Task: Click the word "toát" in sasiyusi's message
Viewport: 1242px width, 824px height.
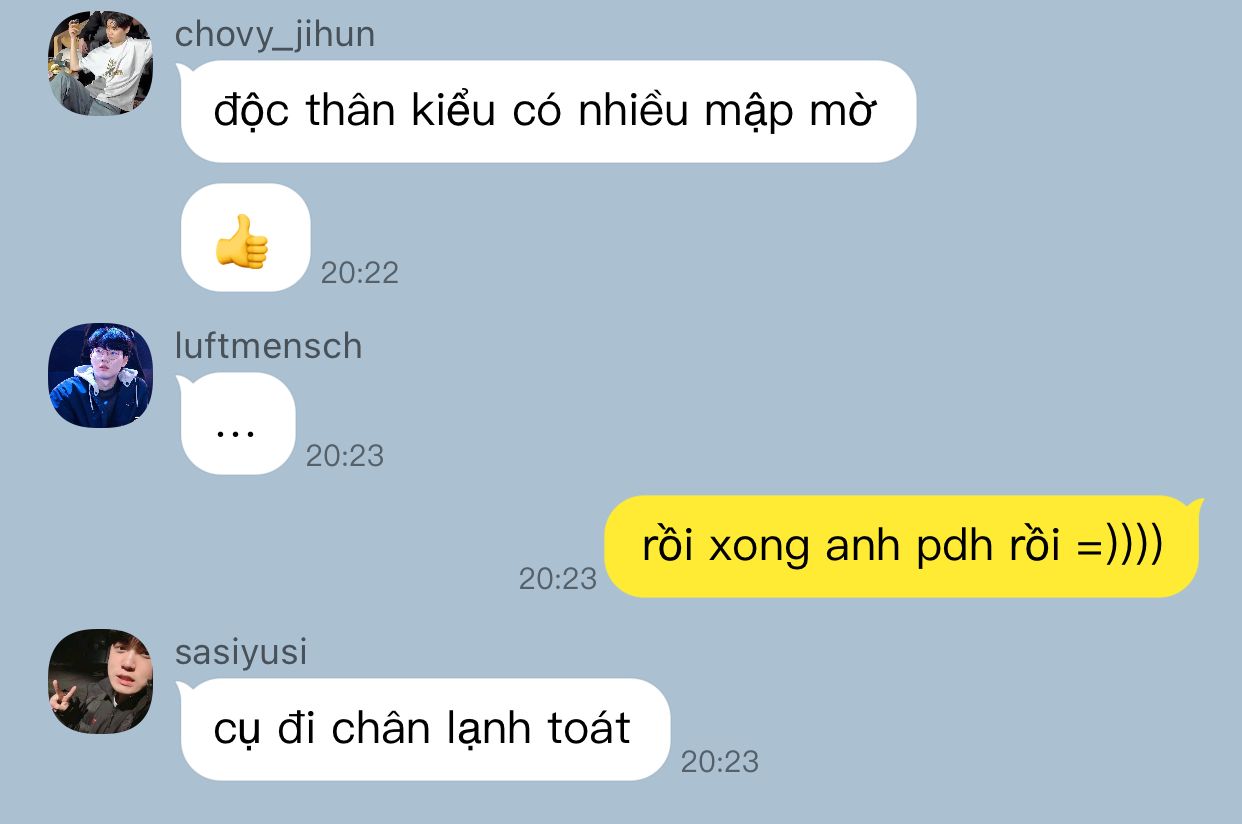Action: [x=589, y=728]
